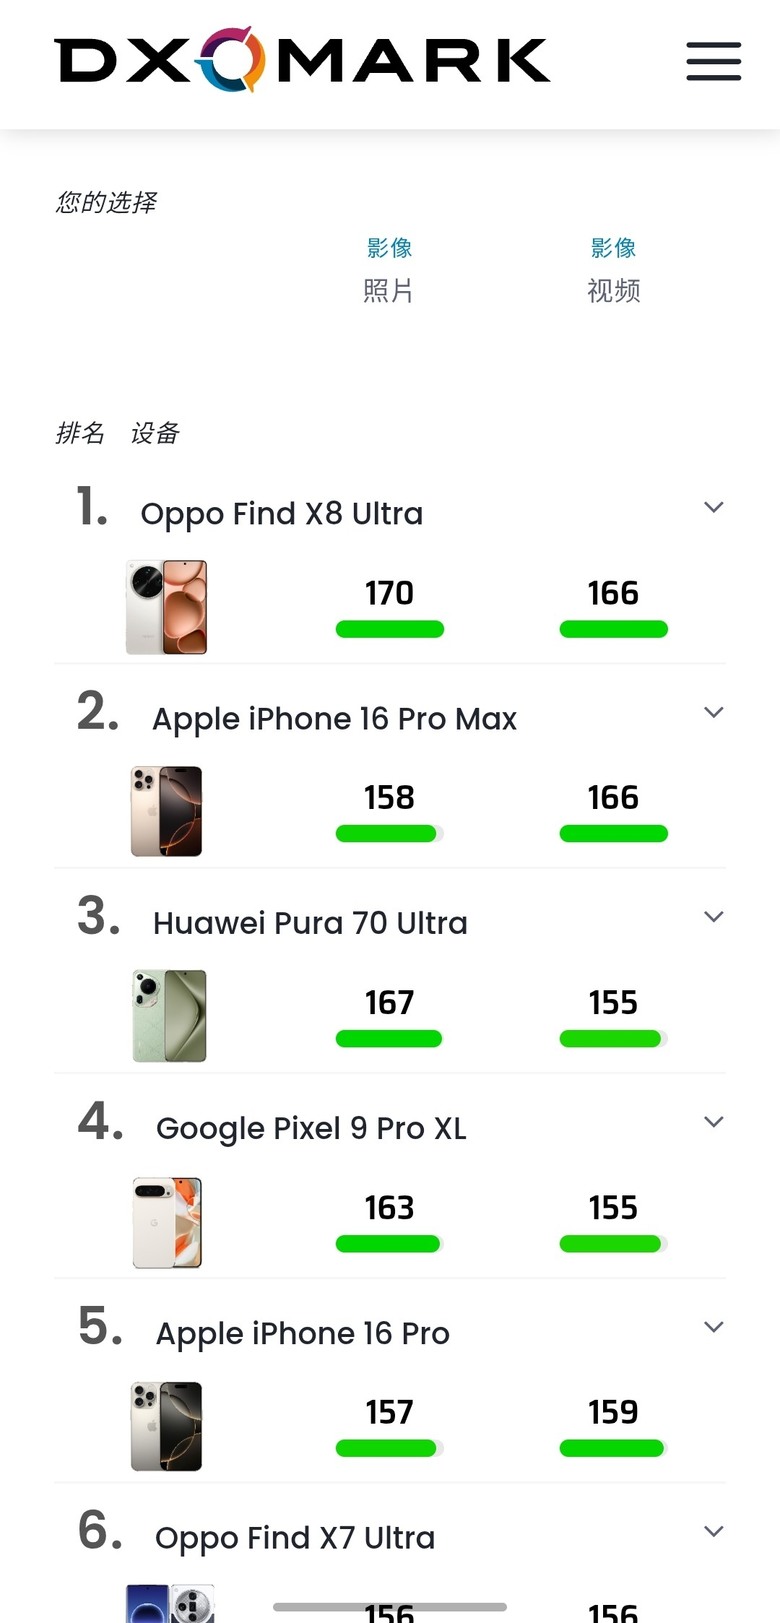
Task: Open the Google Pixel 9 Pro XL link
Action: click(311, 1128)
